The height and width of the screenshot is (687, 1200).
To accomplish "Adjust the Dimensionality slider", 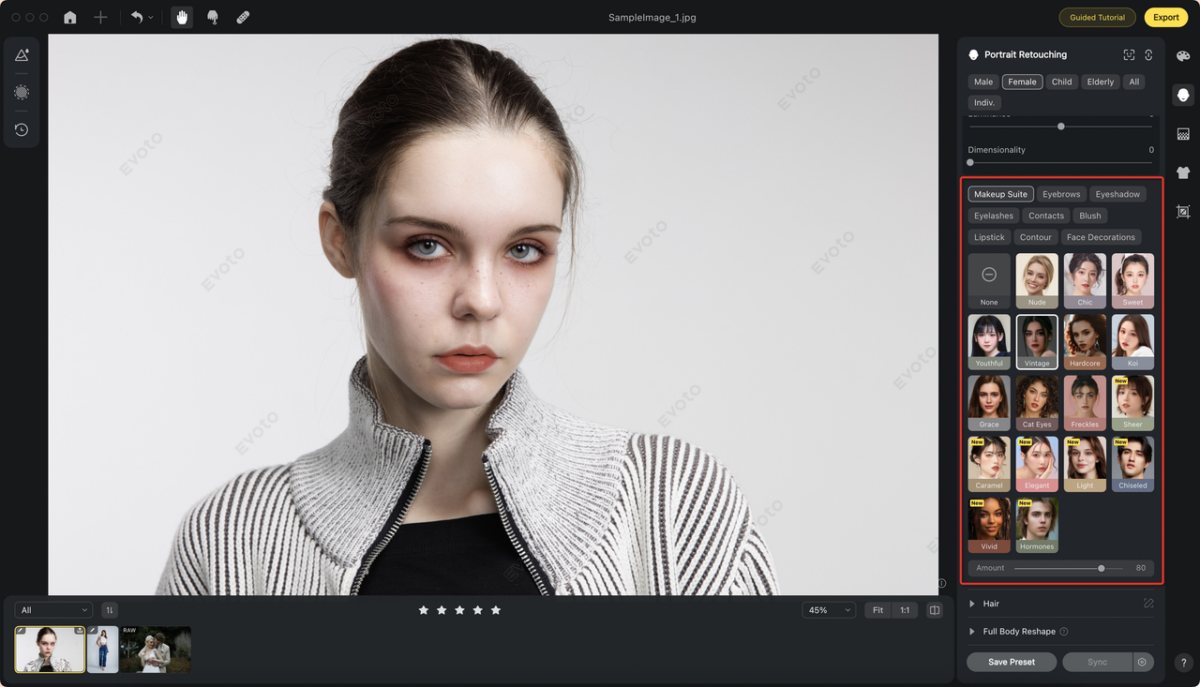I will (1060, 162).
